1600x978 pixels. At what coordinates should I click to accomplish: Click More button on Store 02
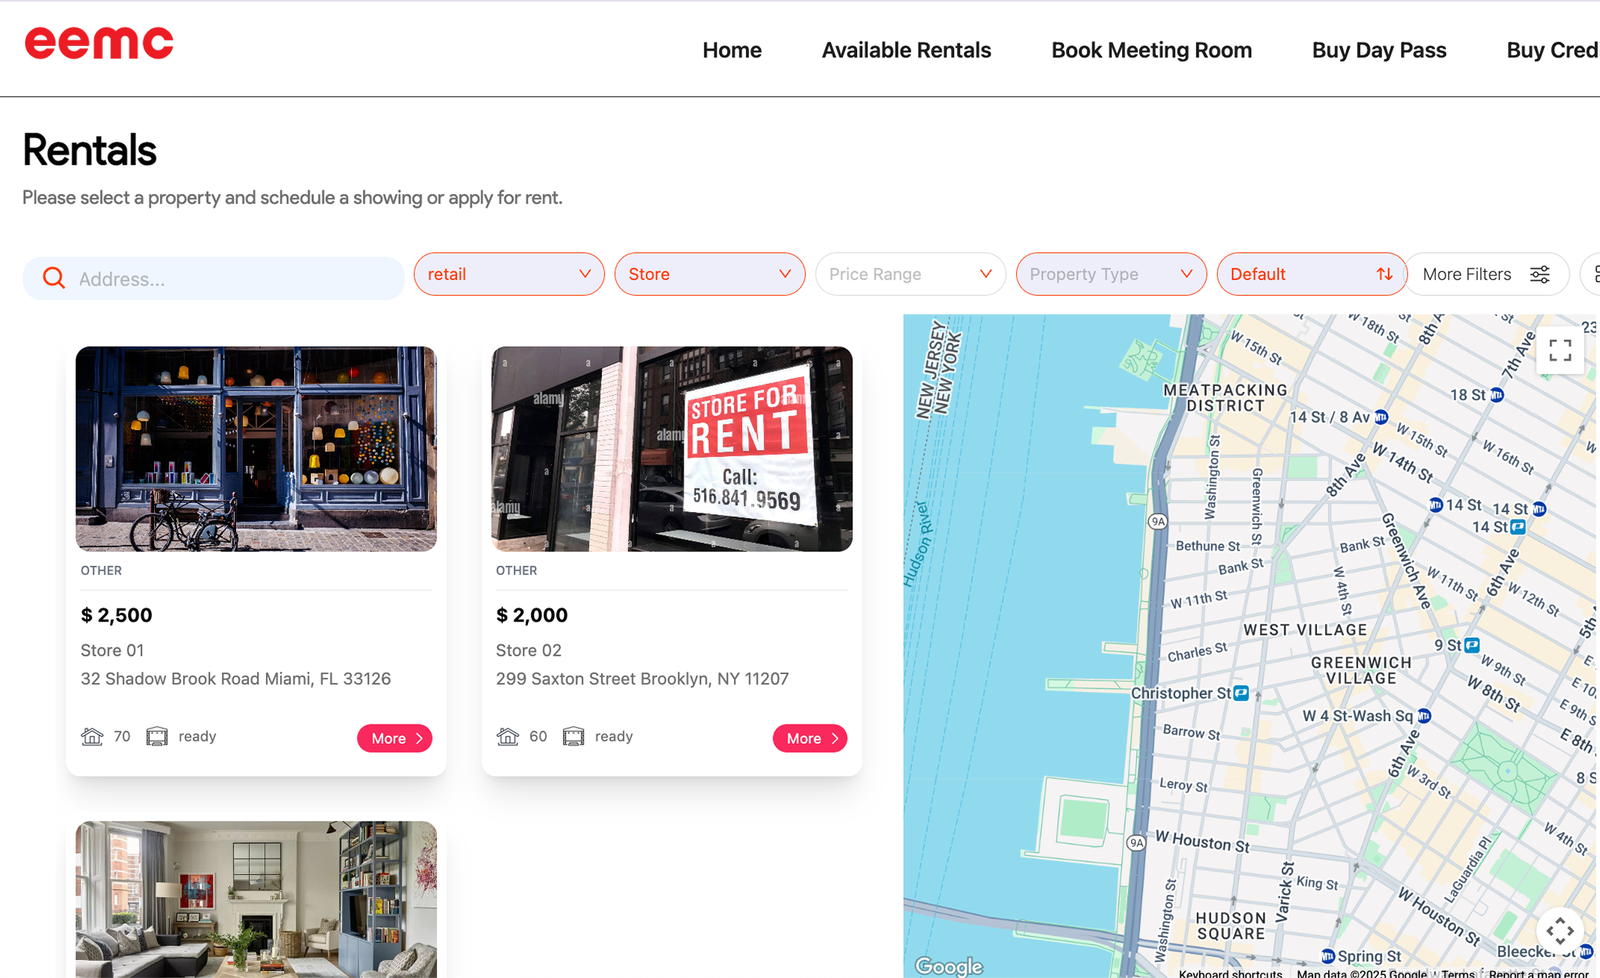click(809, 738)
